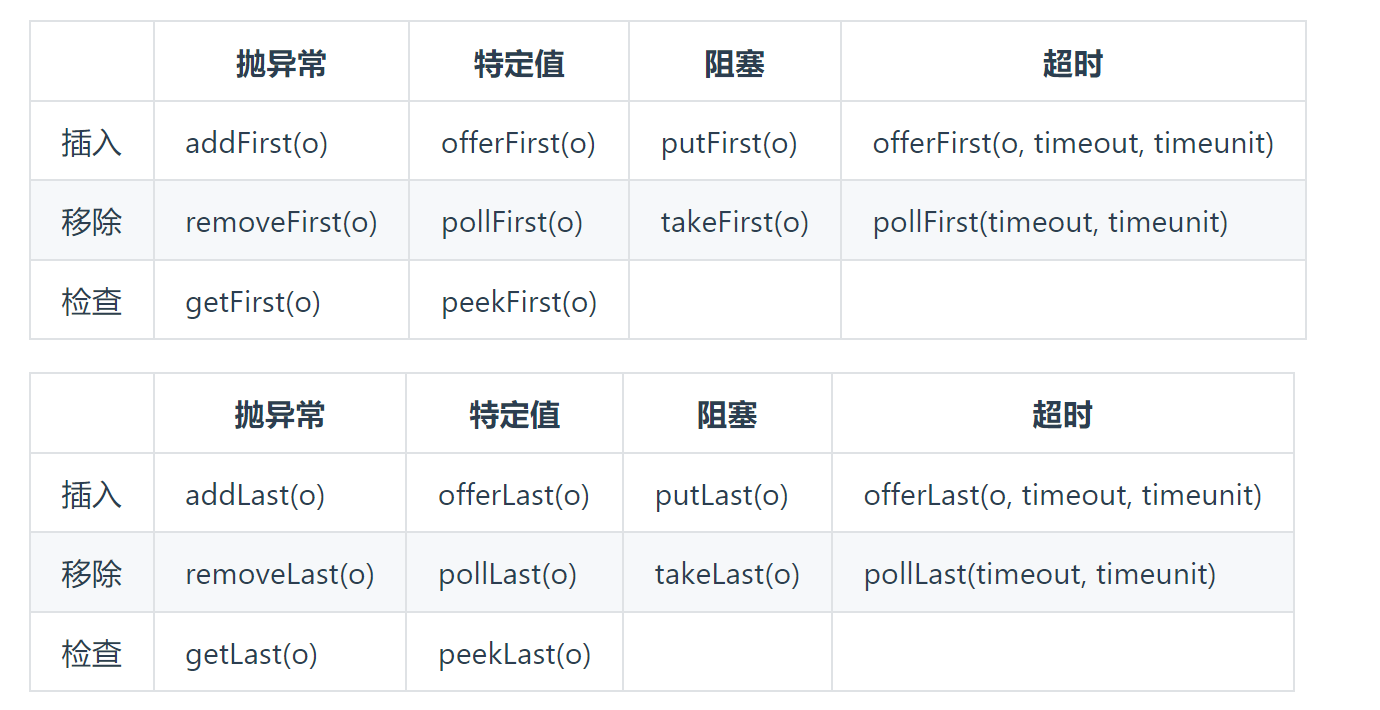Image resolution: width=1380 pixels, height=710 pixels.
Task: Click pollFirst(timeout, timeunit) text
Action: click(x=1050, y=222)
